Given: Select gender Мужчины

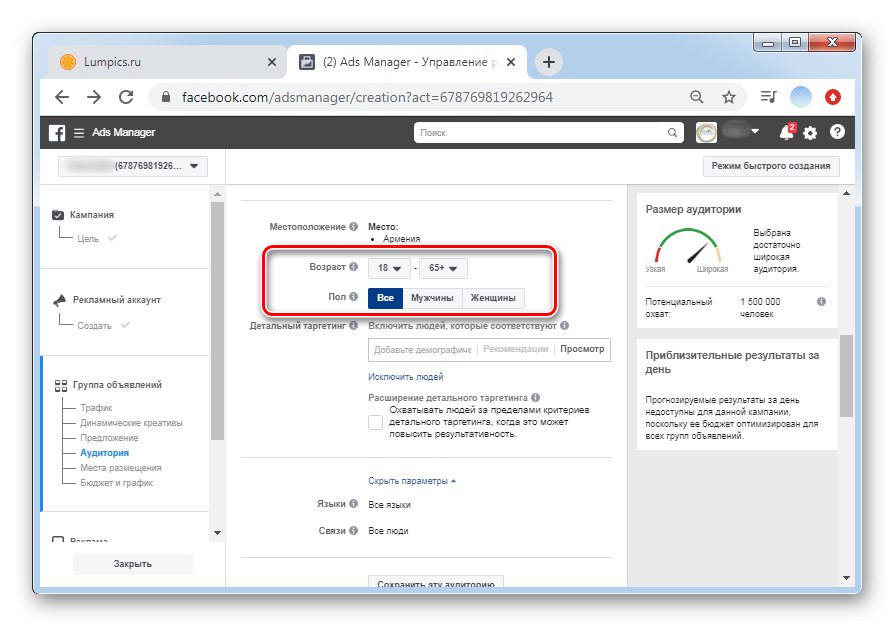Looking at the screenshot, I should point(432,298).
